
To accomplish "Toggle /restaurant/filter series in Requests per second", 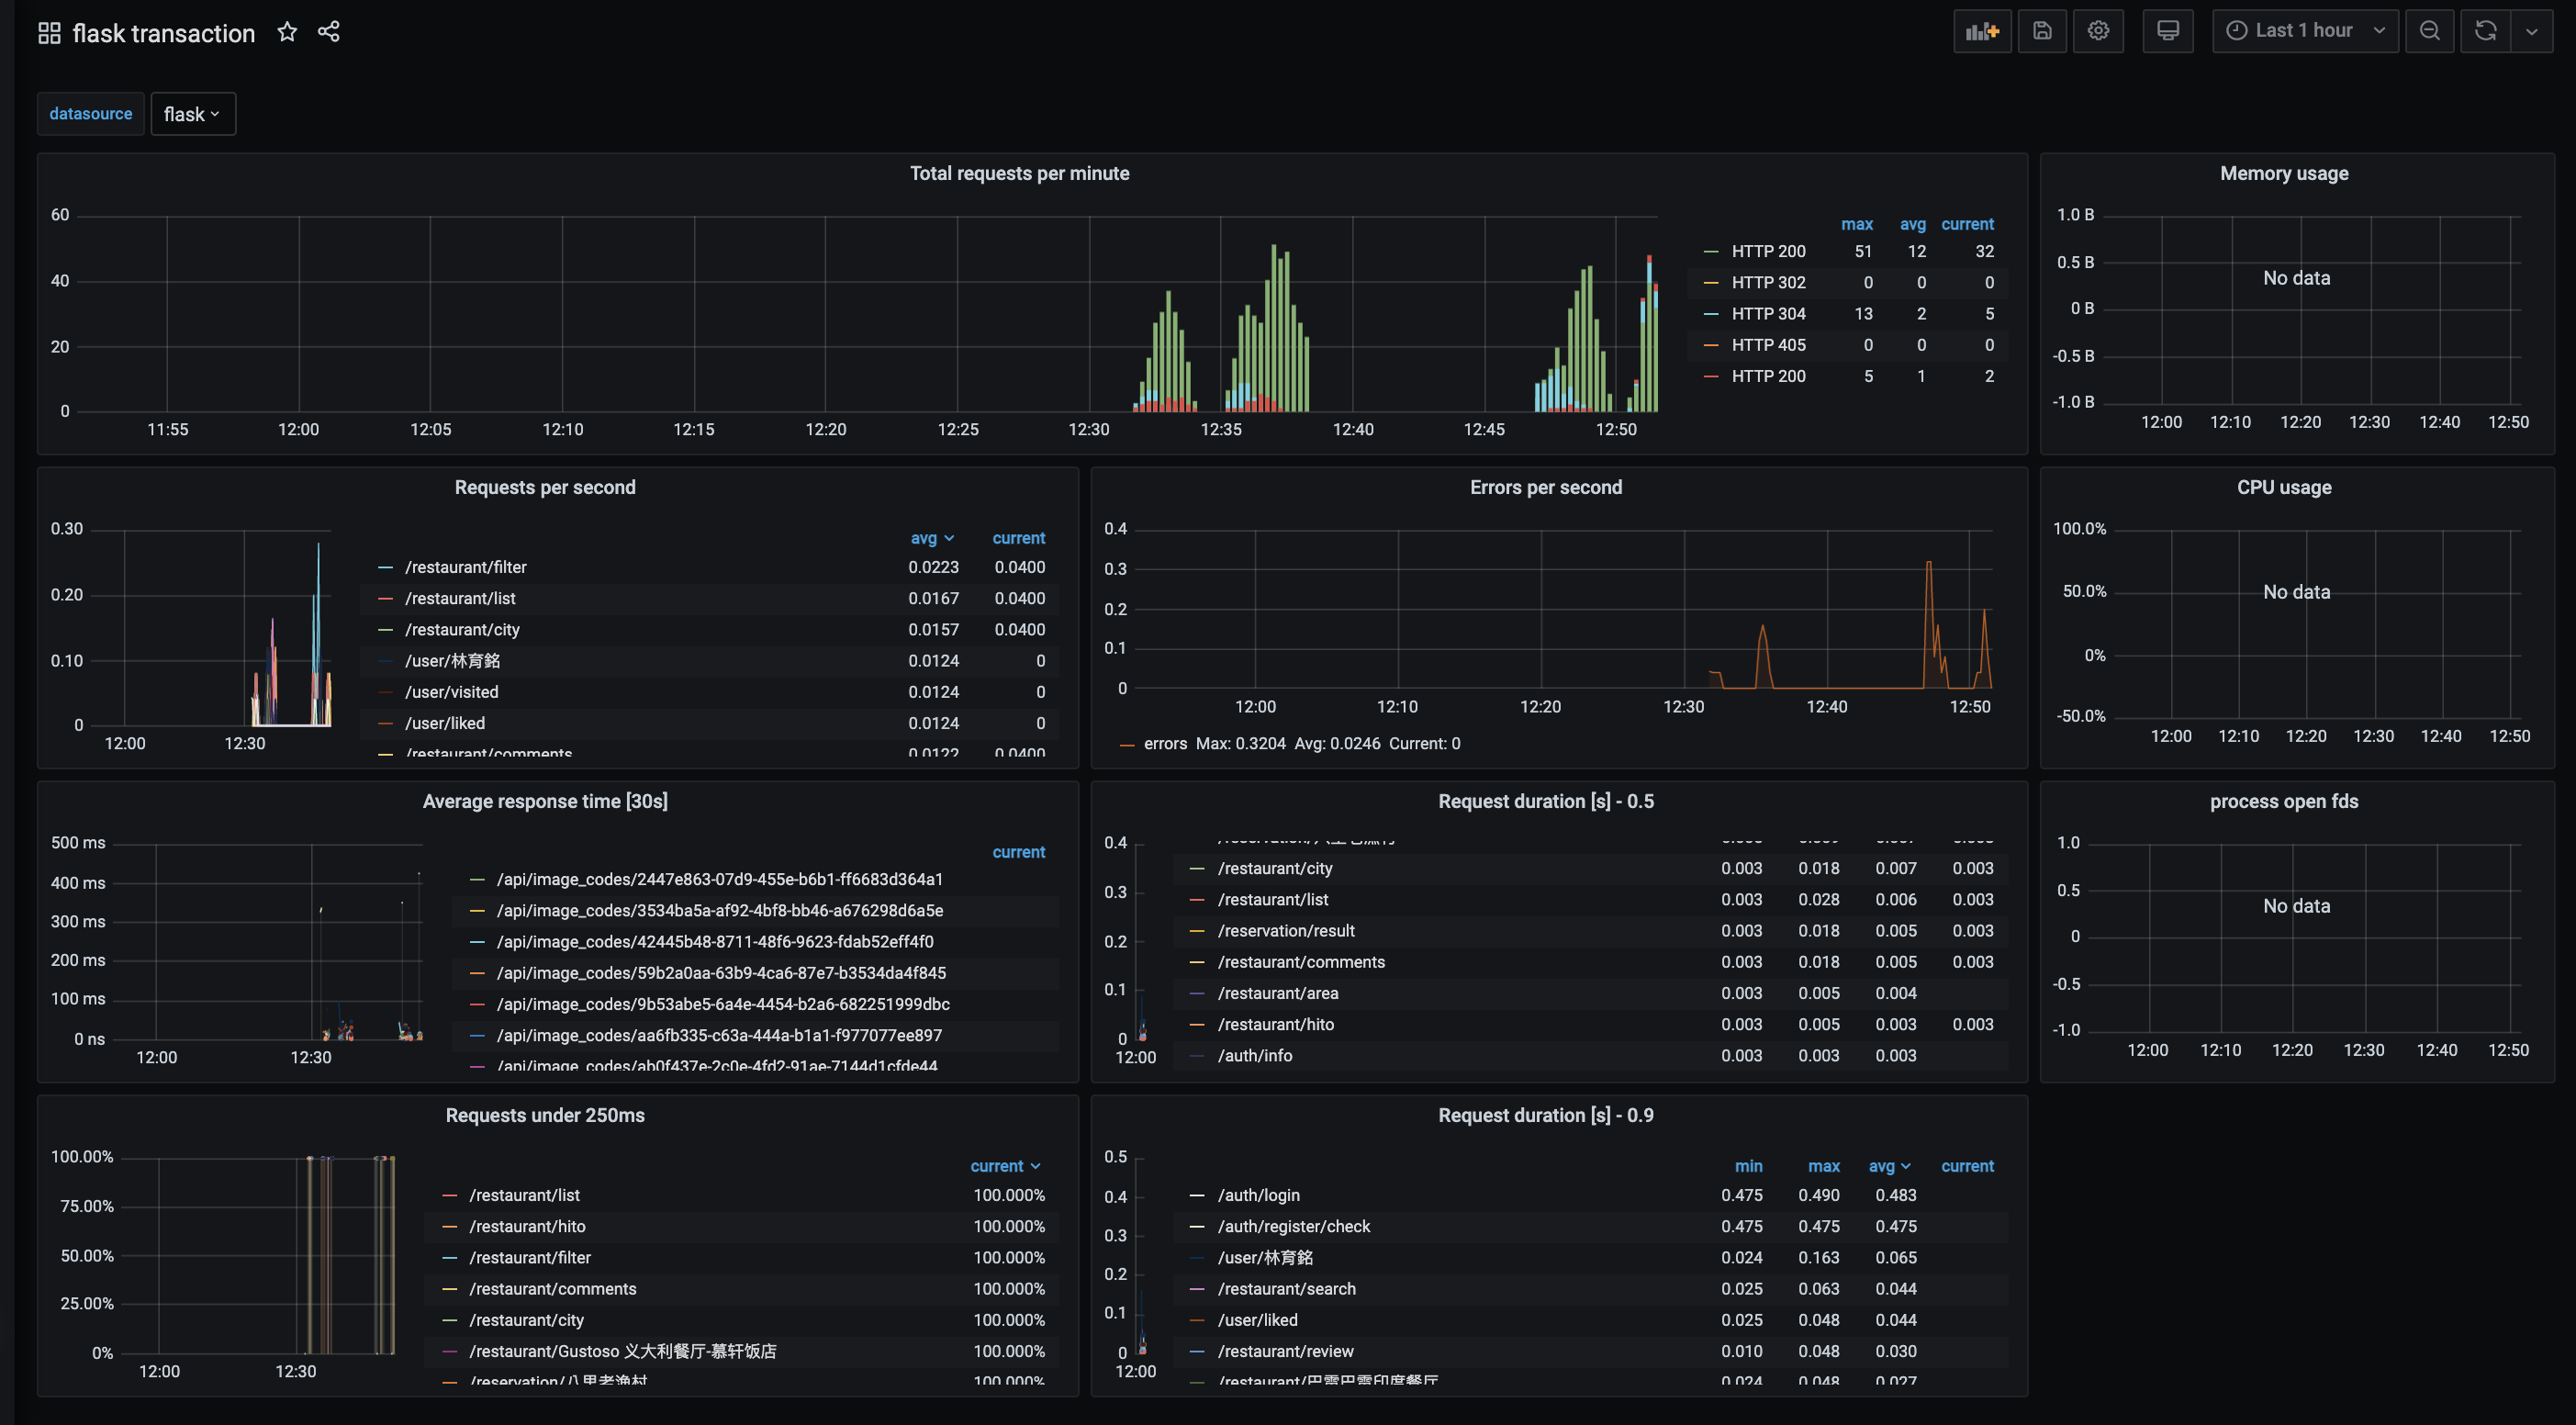I will click(465, 567).
